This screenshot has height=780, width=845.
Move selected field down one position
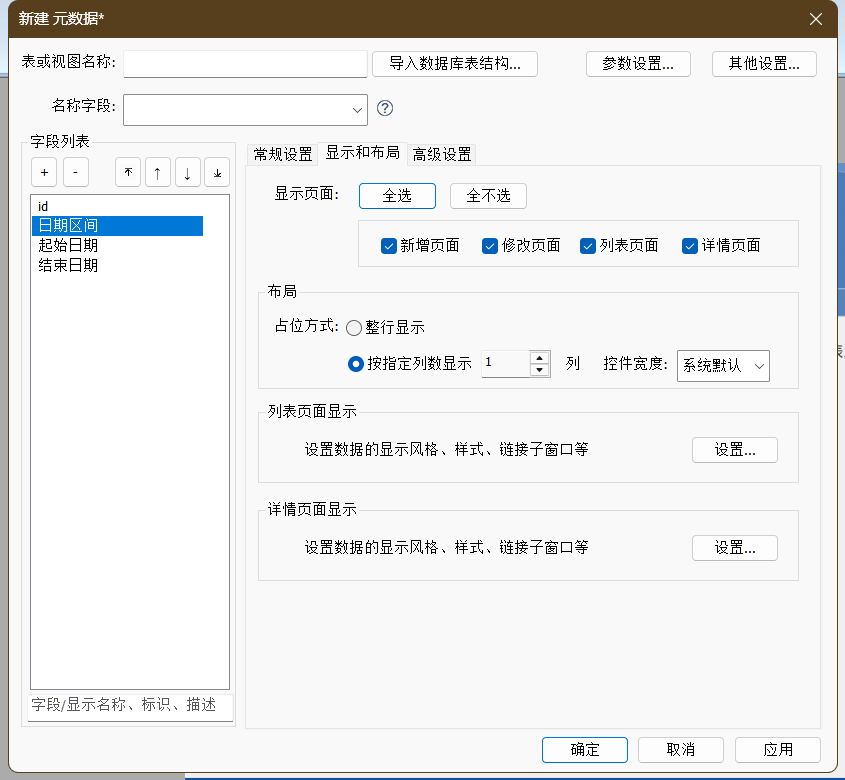187,172
